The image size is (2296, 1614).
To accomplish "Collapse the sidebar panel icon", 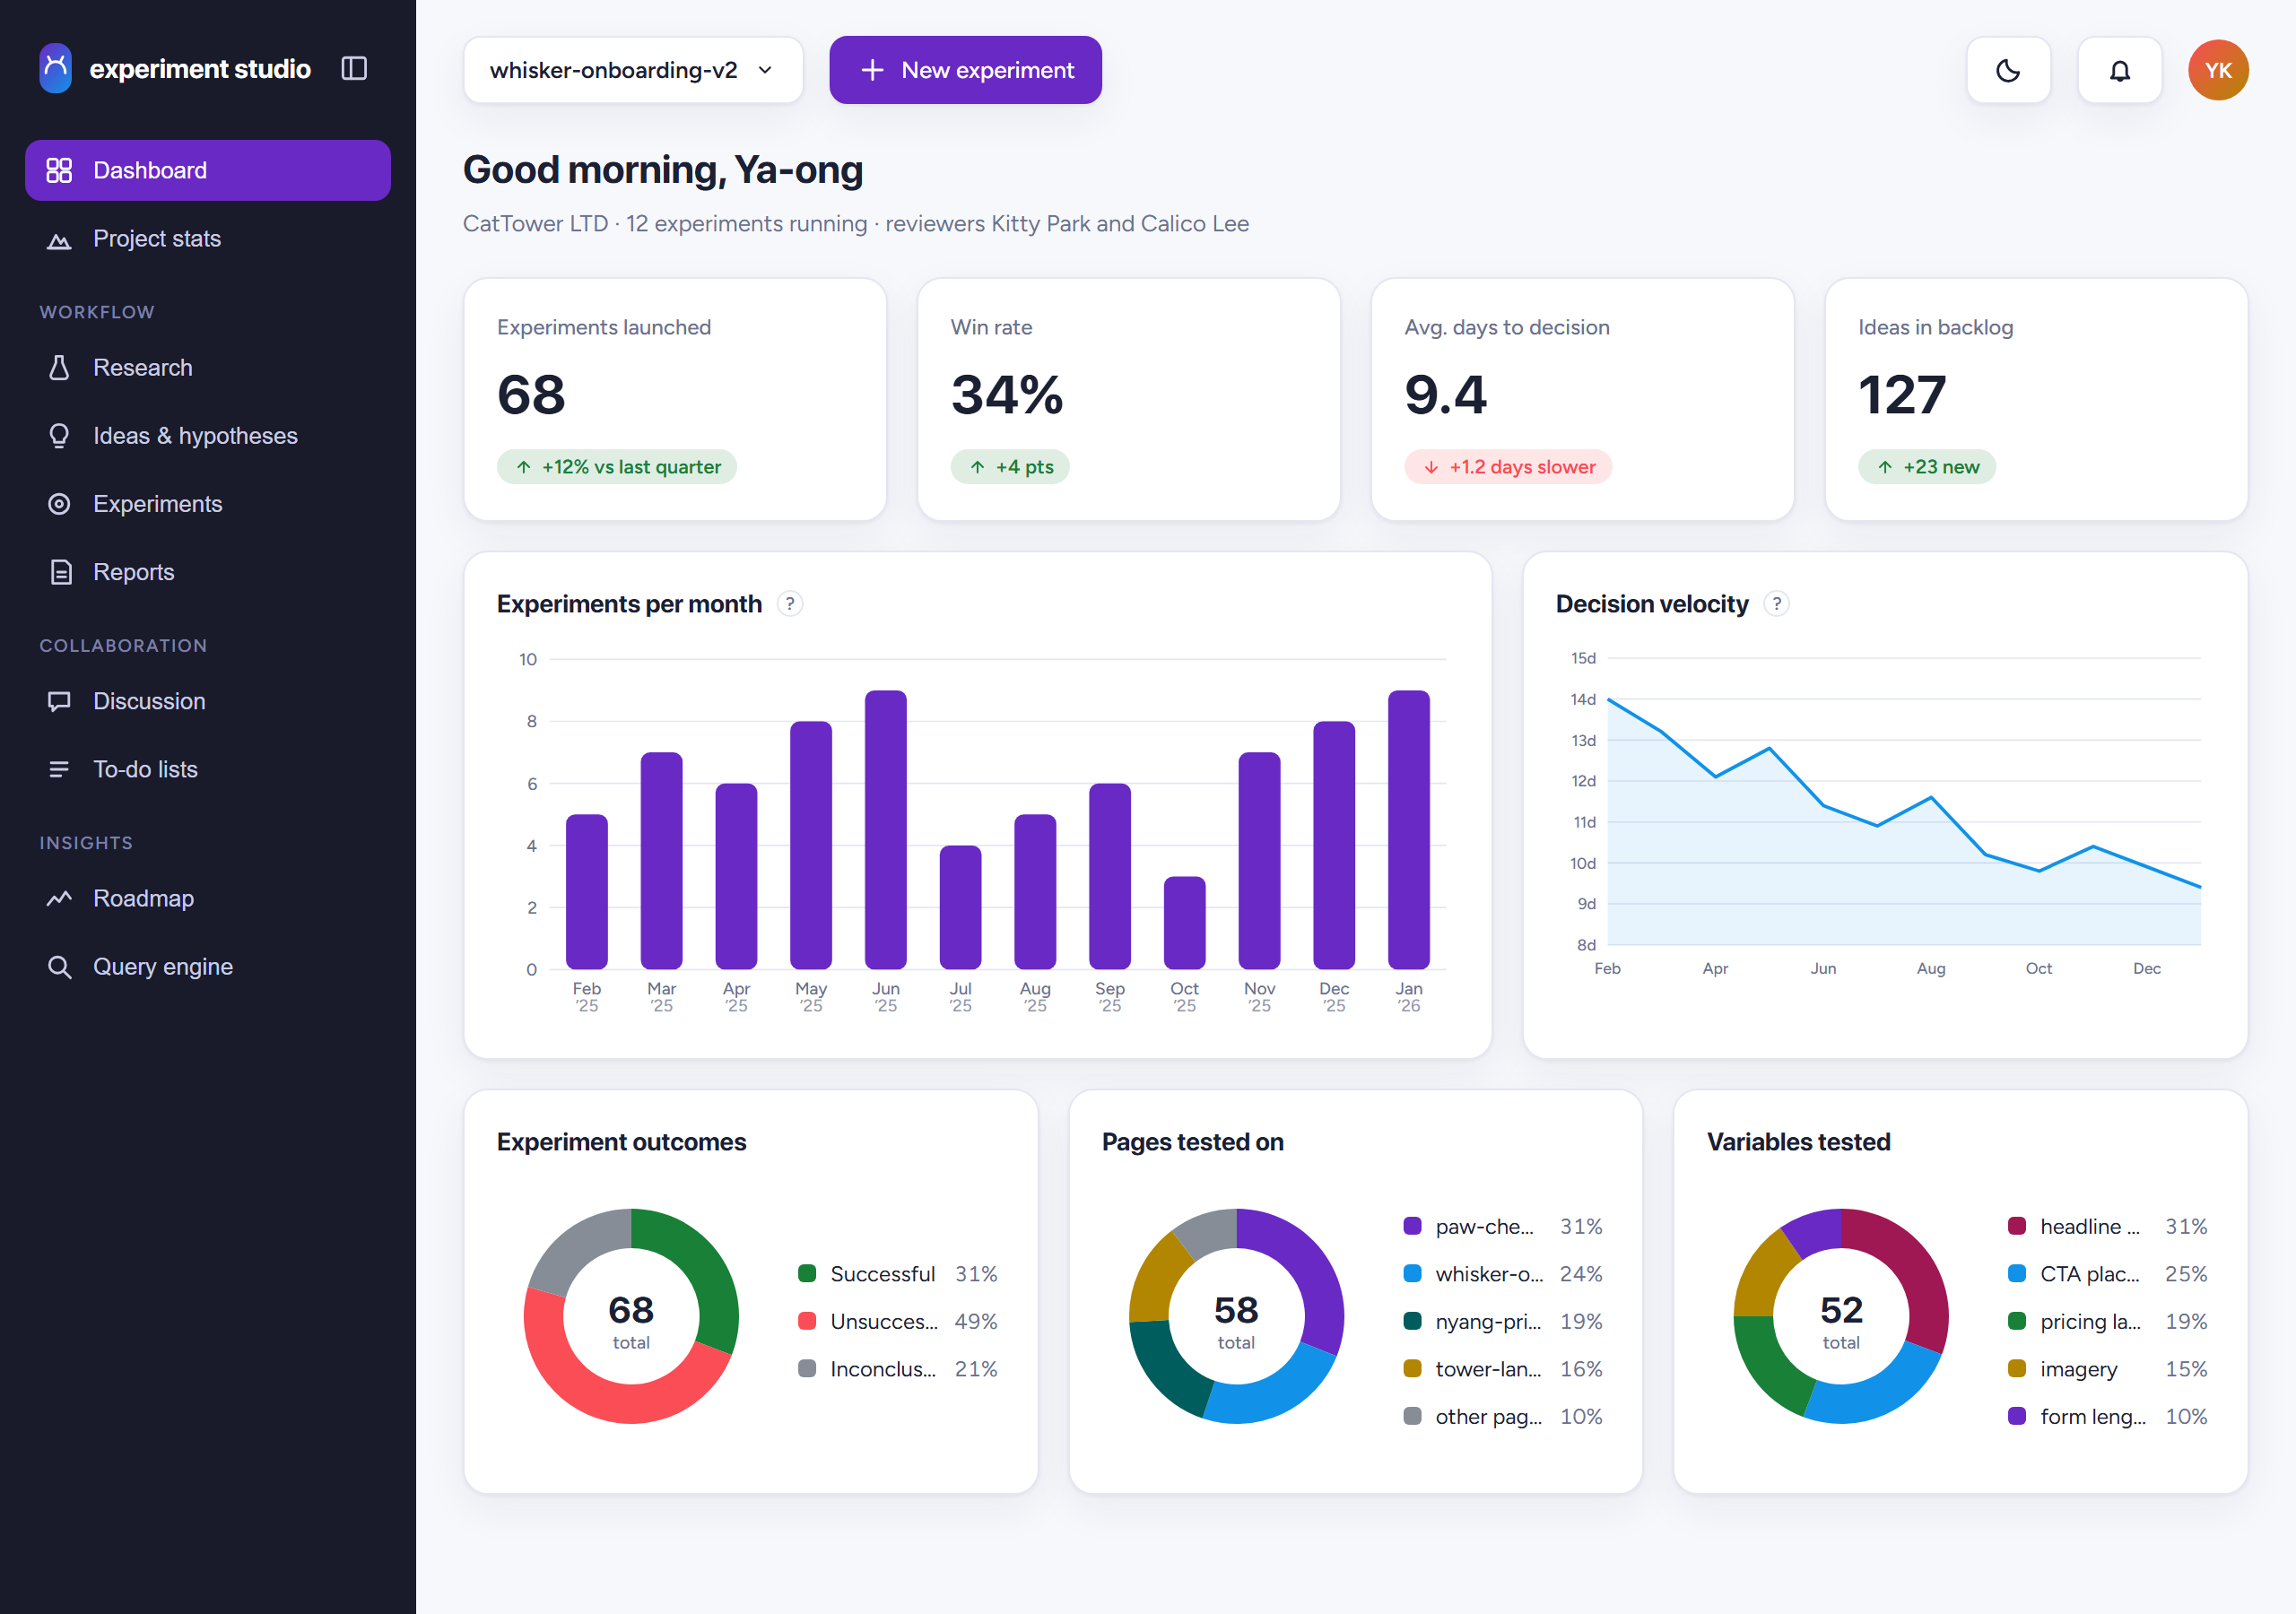I will click(354, 68).
